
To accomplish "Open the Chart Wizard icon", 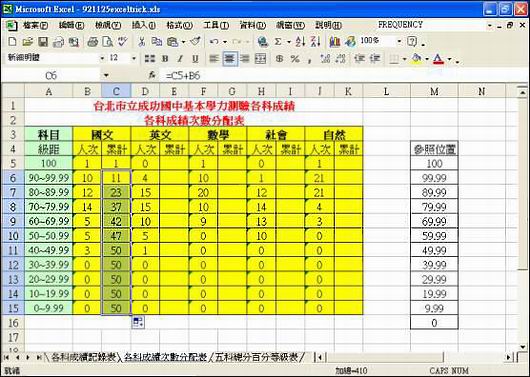I will [x=334, y=42].
